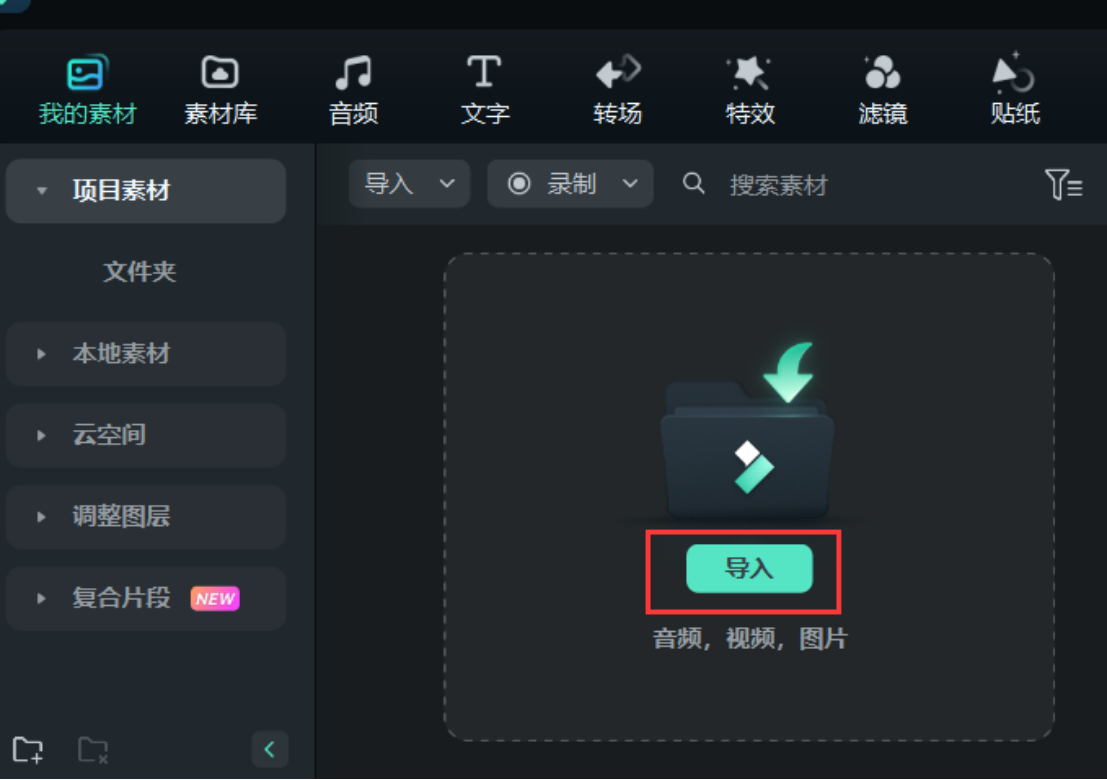
Task: Open the 特效 effects panel
Action: click(749, 88)
